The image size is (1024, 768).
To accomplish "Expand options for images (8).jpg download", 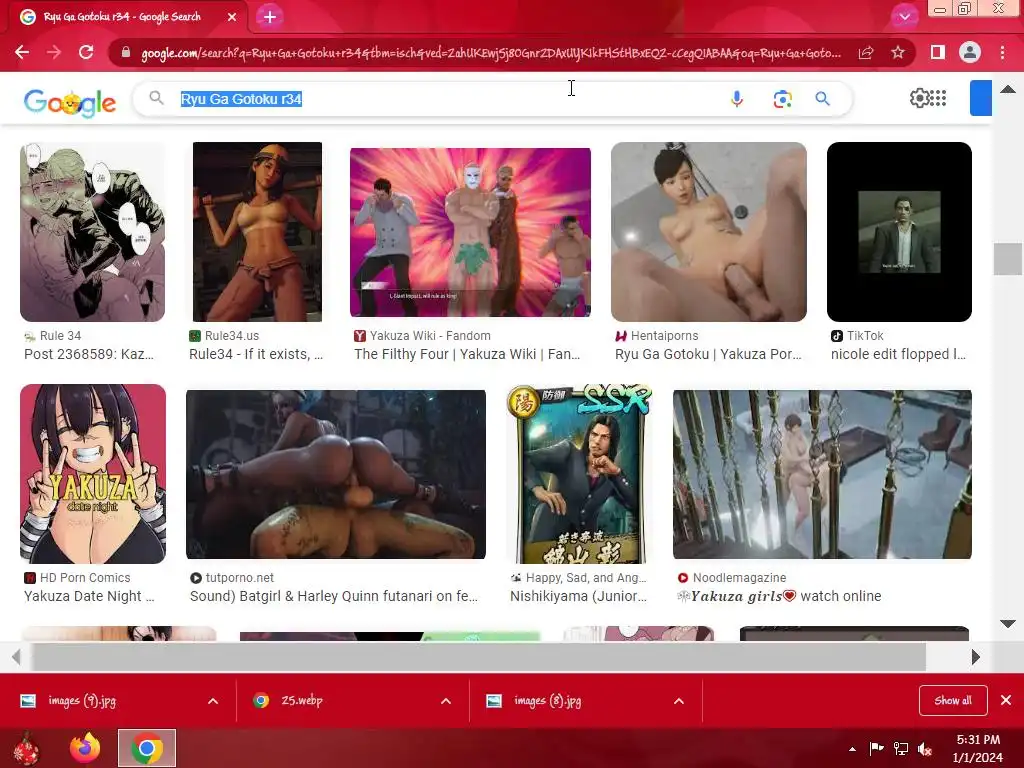I will [x=679, y=701].
